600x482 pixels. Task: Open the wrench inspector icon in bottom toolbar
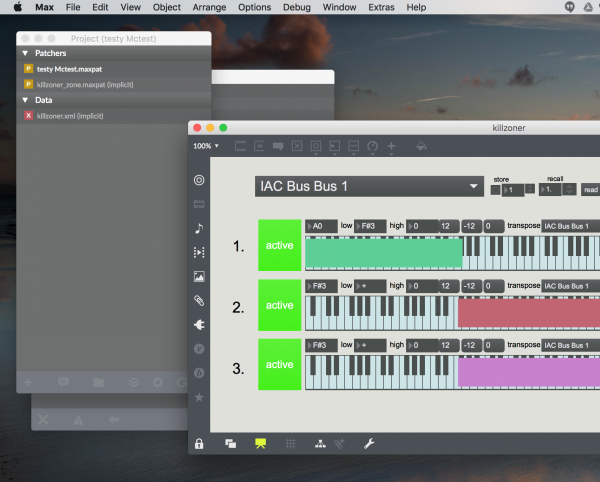pyautogui.click(x=369, y=444)
